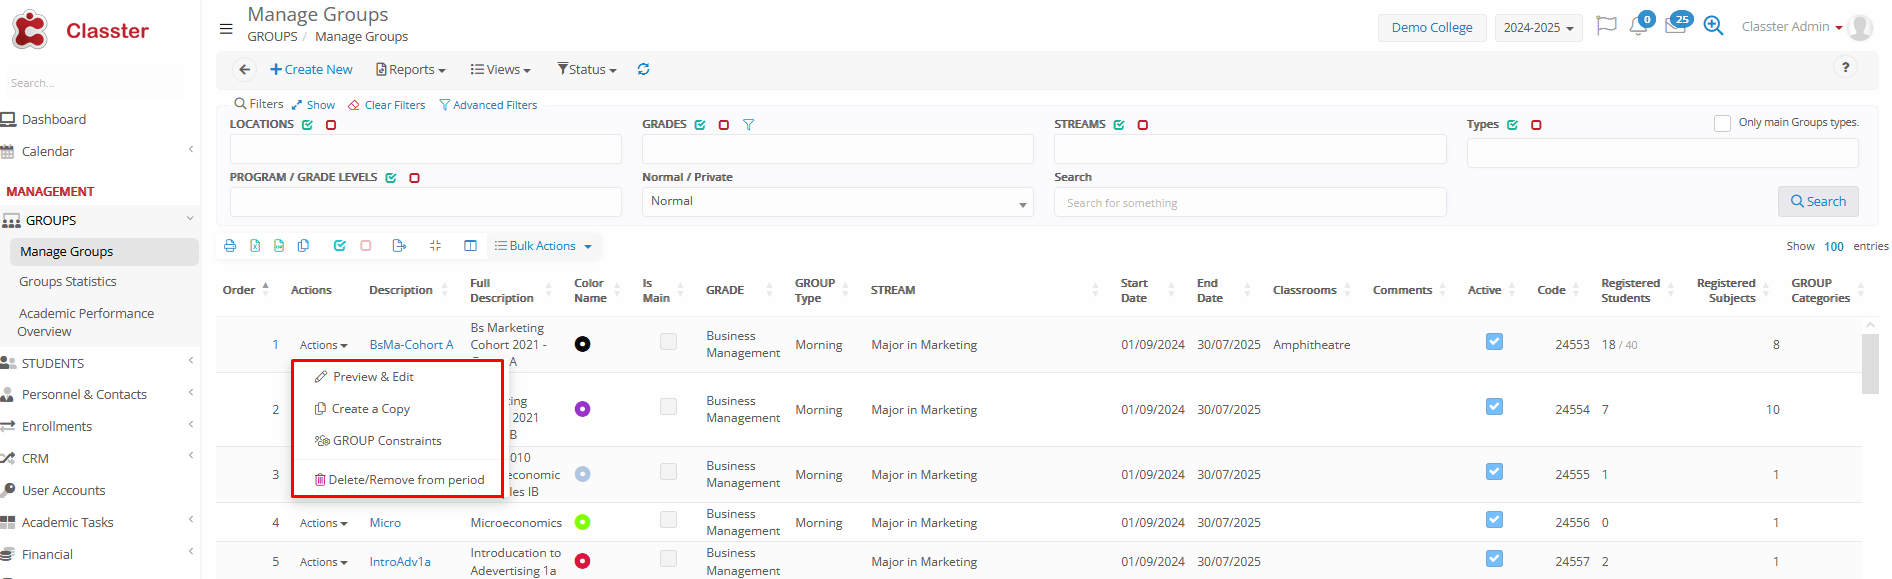
Task: Click the refresh icon beside Status
Action: [644, 69]
